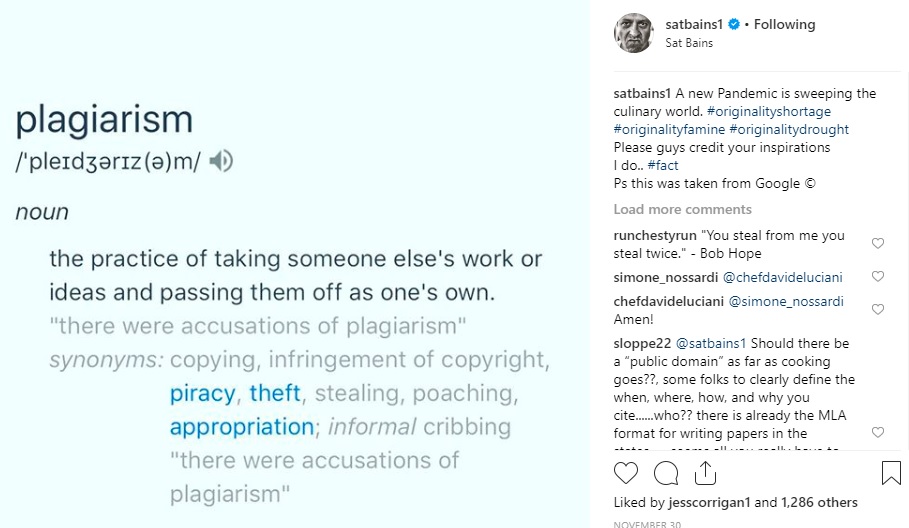Like the post with the heart icon
Screen dimensions: 909x528
[x=626, y=472]
